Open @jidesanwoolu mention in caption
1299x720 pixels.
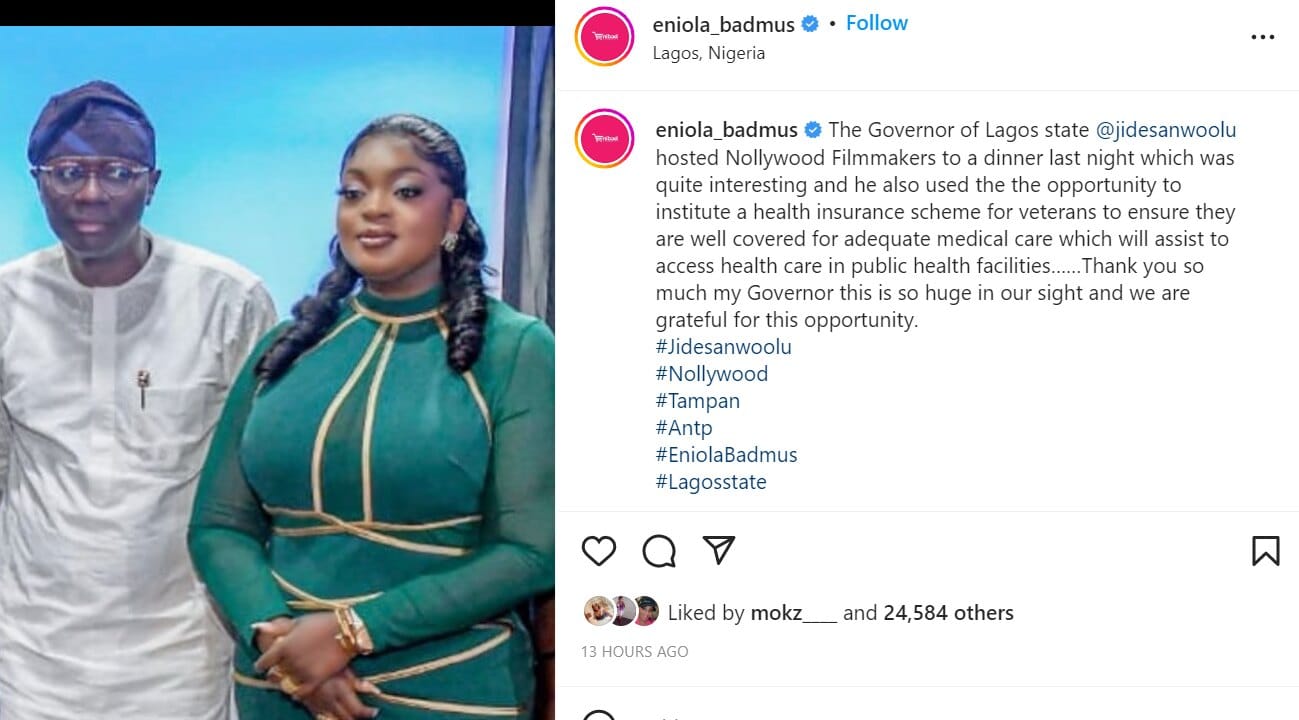coord(1166,130)
